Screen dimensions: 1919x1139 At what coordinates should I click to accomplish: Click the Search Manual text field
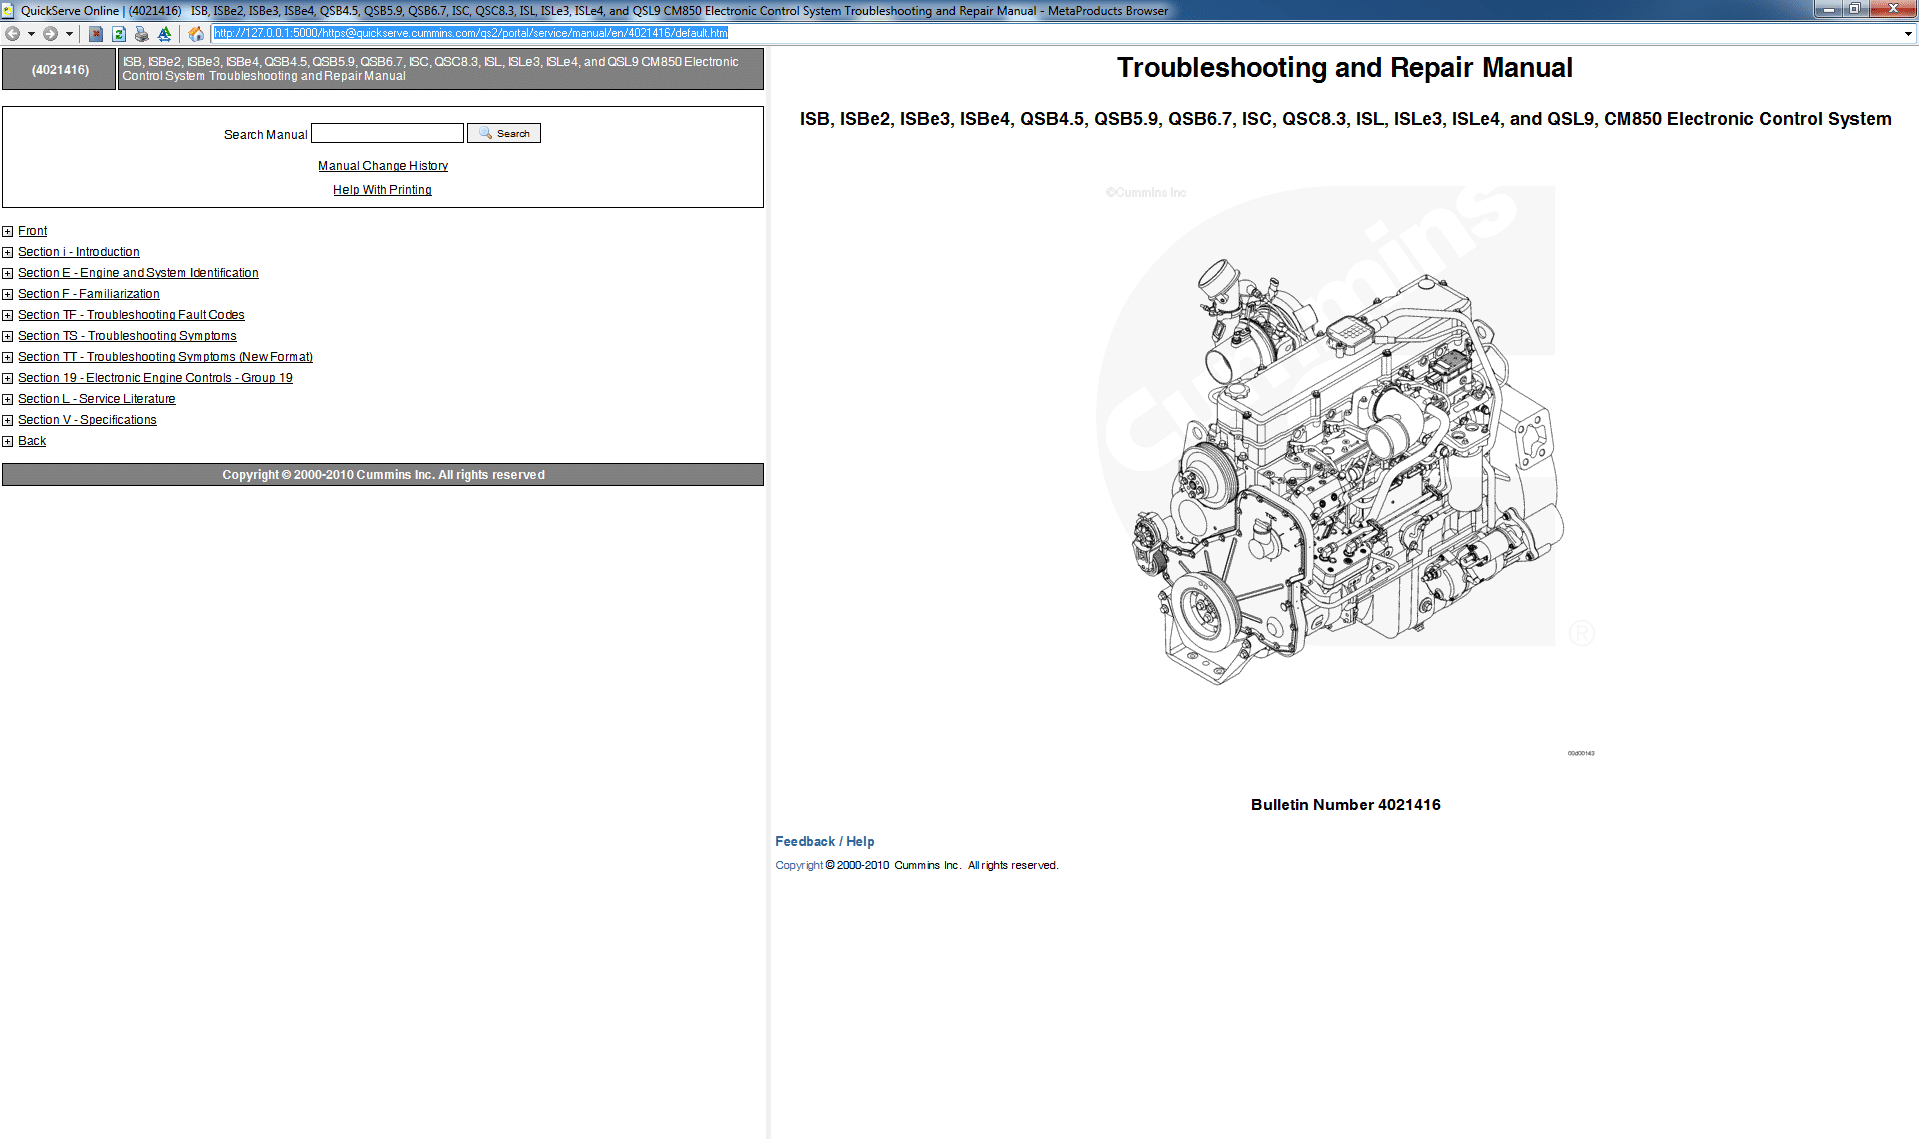pos(387,133)
